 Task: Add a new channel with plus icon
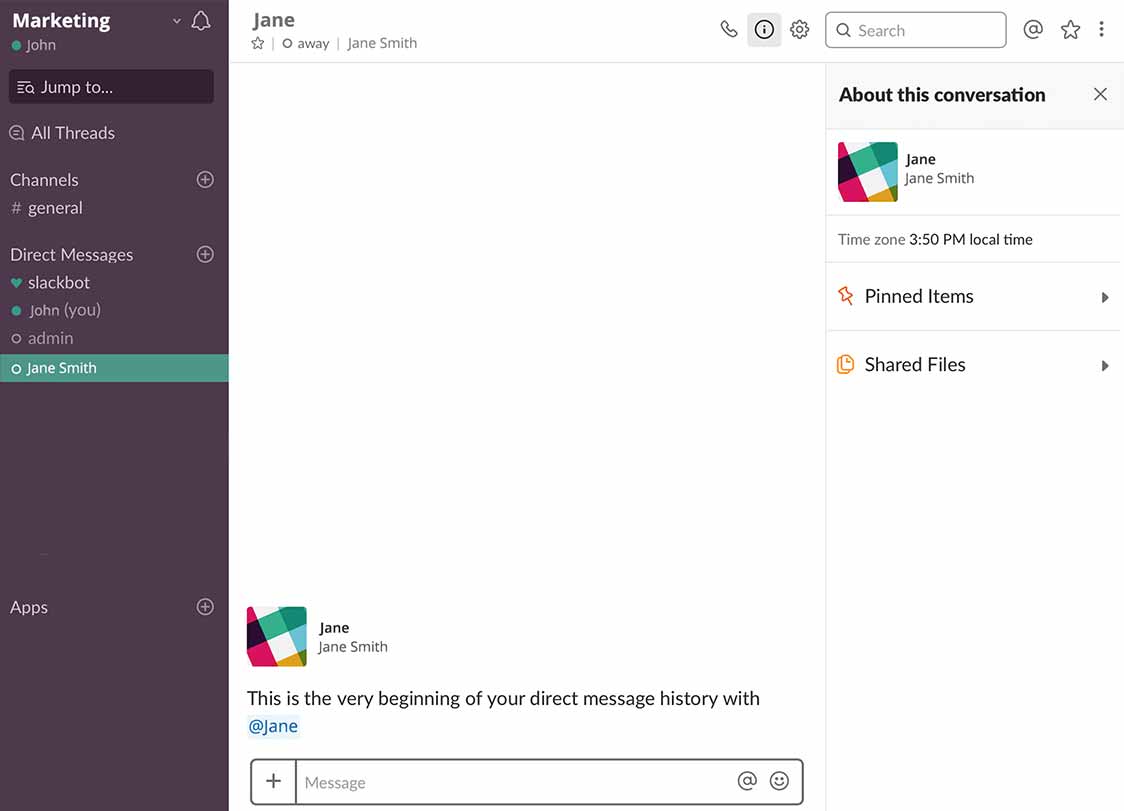(x=205, y=180)
